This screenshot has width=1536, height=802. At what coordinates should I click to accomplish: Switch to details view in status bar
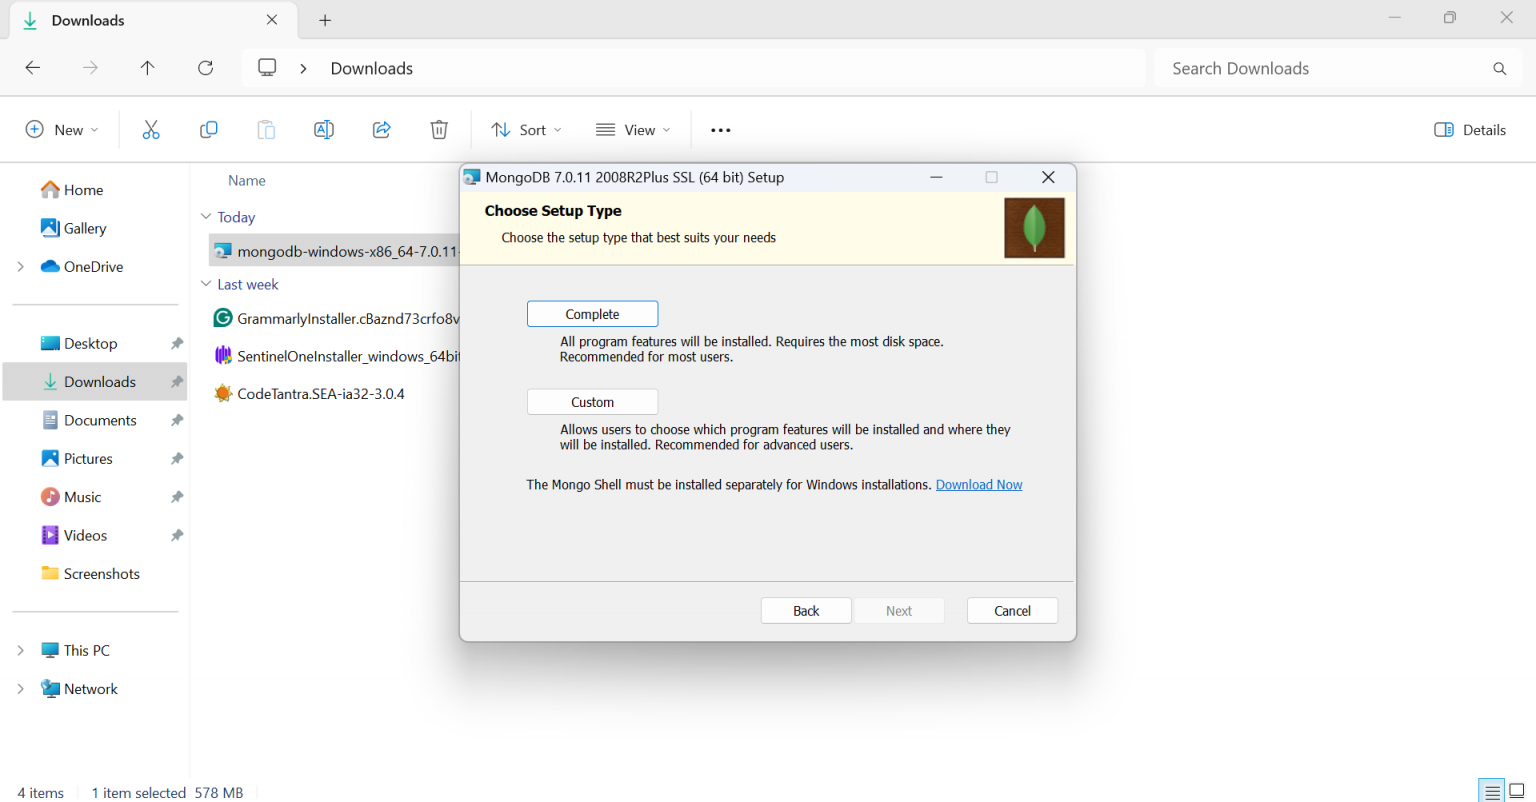coord(1491,790)
